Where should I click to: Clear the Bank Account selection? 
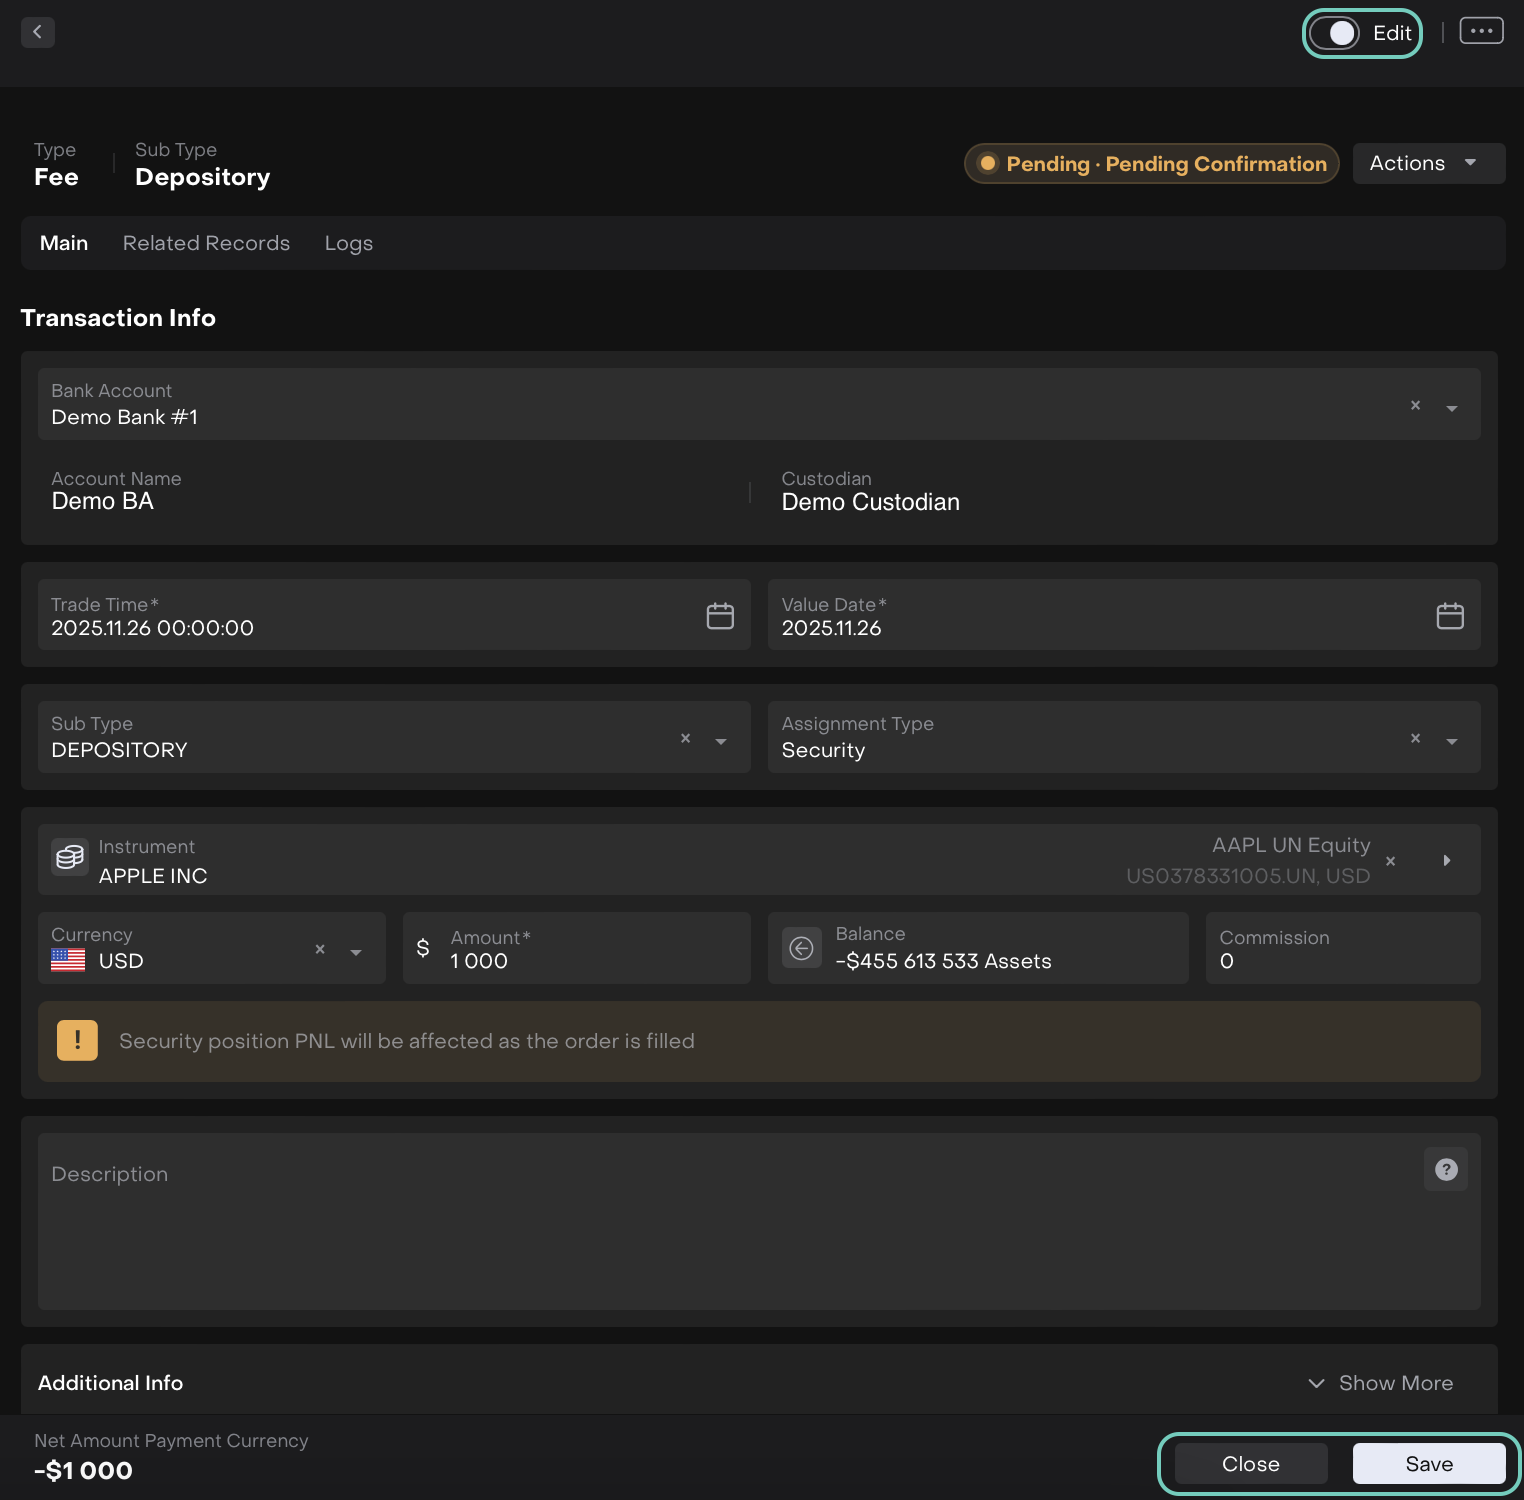(1415, 405)
